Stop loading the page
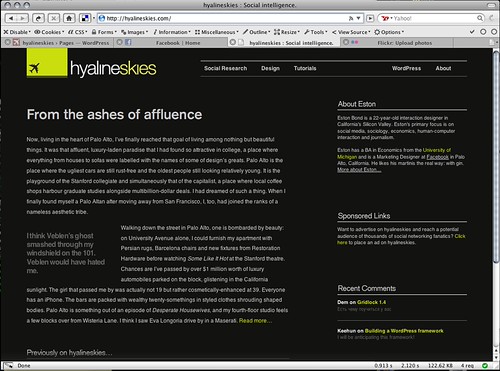Image resolution: width=500 pixels, height=371 pixels. point(54,18)
